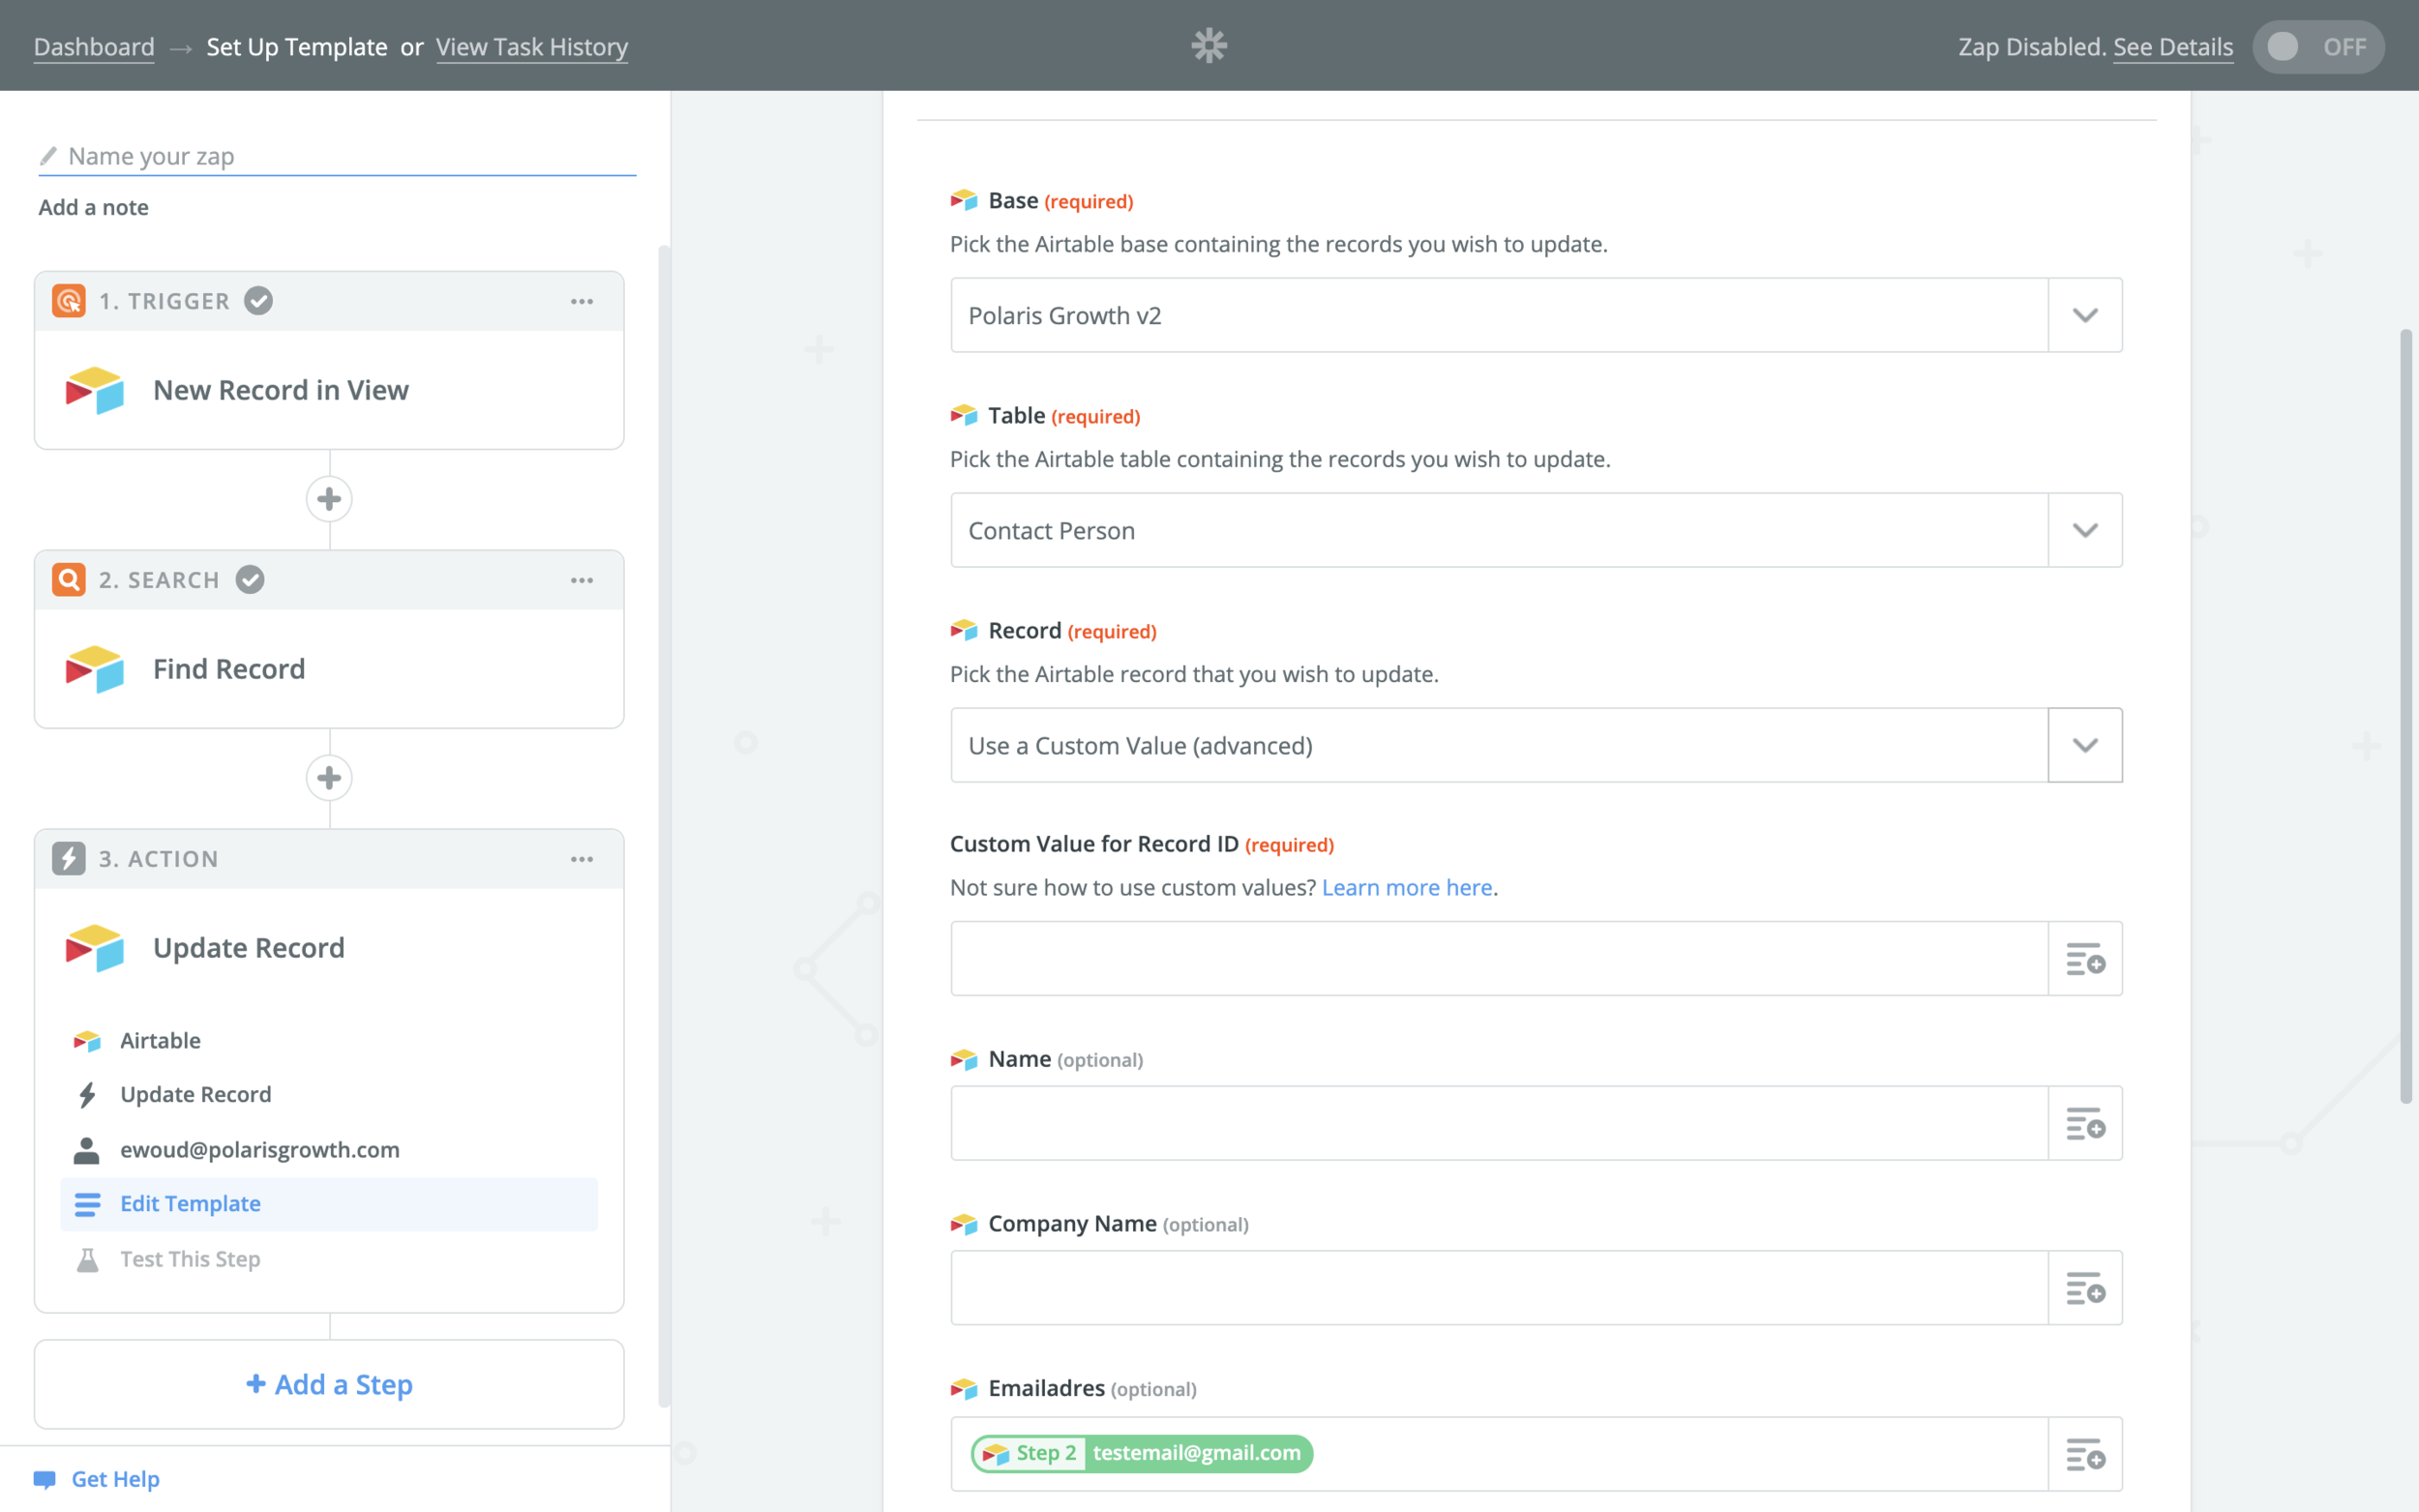This screenshot has width=2419, height=1512.
Task: Open the Action step options menu
Action: click(582, 859)
